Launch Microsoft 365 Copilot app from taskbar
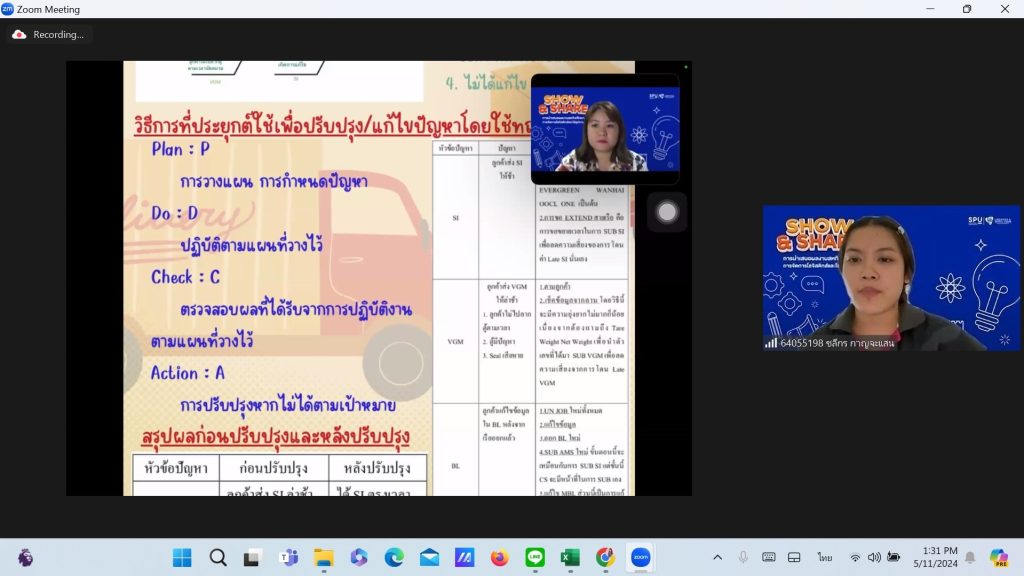Screen dimensions: 1024x576 (x=359, y=558)
